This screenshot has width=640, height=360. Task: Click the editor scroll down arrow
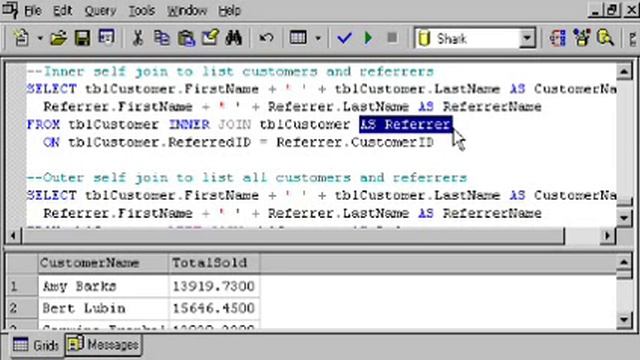pos(624,217)
